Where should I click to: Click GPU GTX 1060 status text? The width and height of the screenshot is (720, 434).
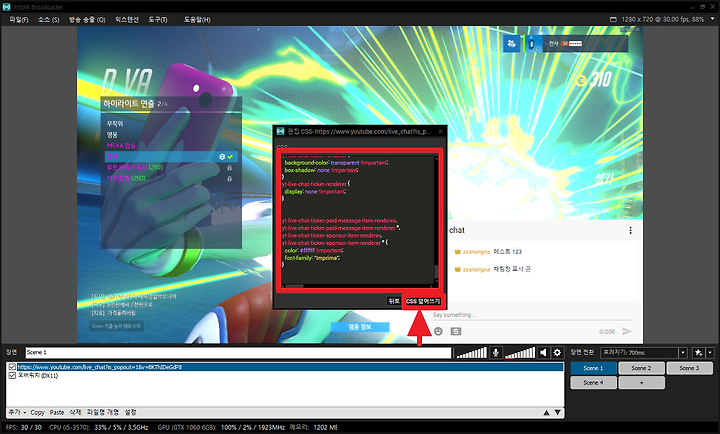[221, 427]
